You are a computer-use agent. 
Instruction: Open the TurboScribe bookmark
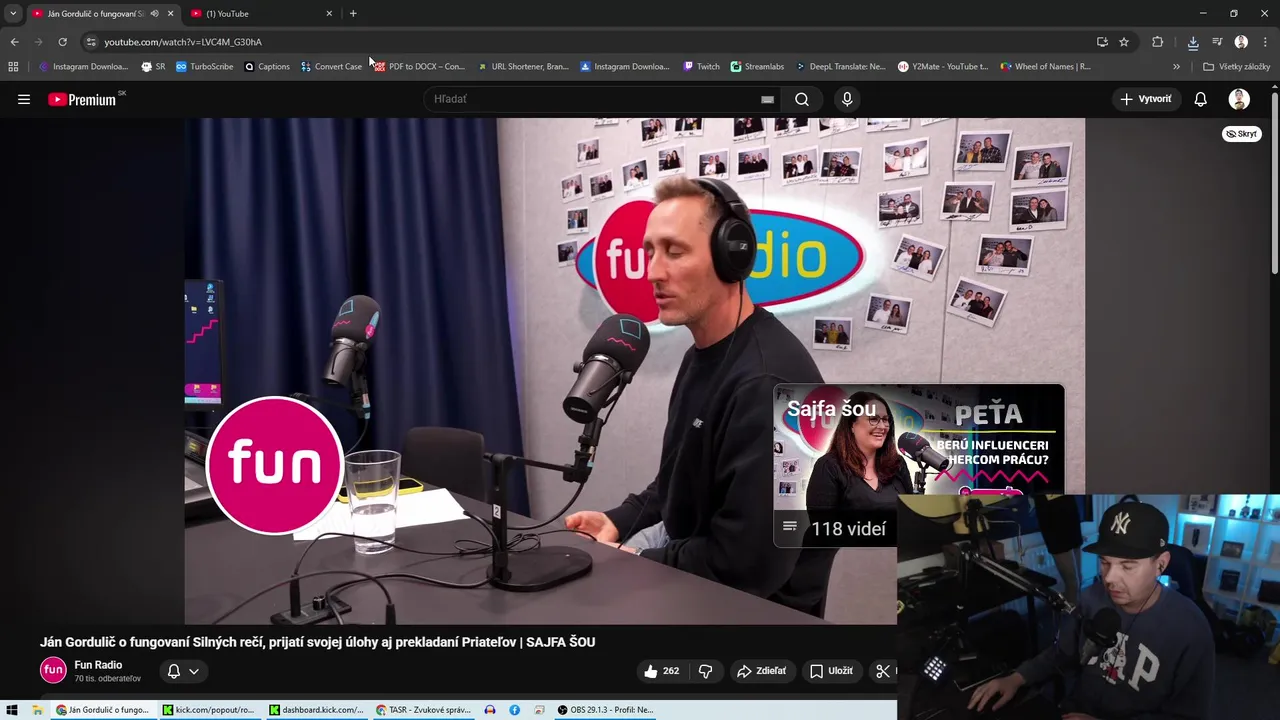[x=205, y=67]
